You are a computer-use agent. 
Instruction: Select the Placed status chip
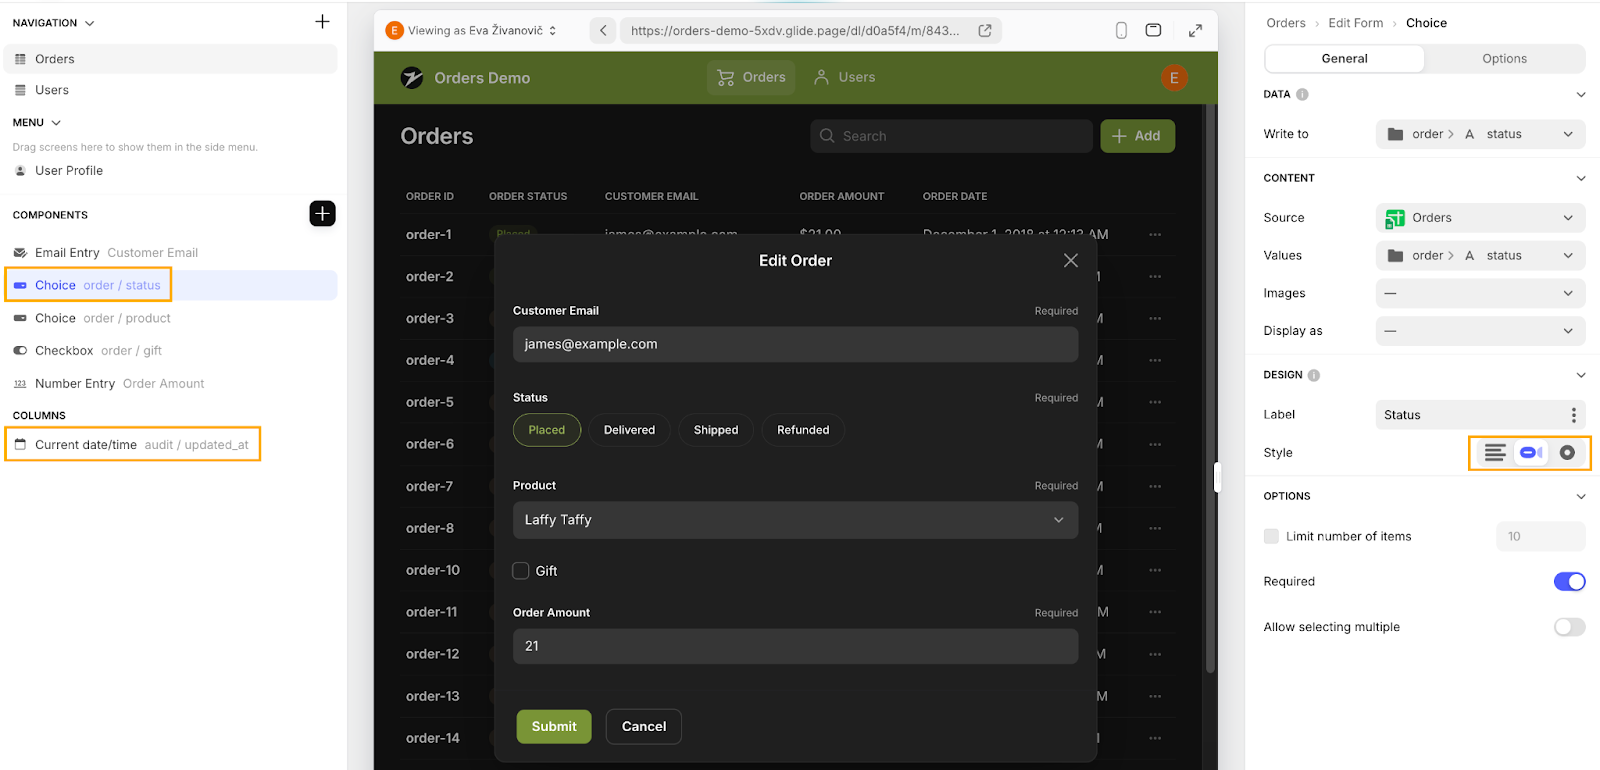click(547, 430)
